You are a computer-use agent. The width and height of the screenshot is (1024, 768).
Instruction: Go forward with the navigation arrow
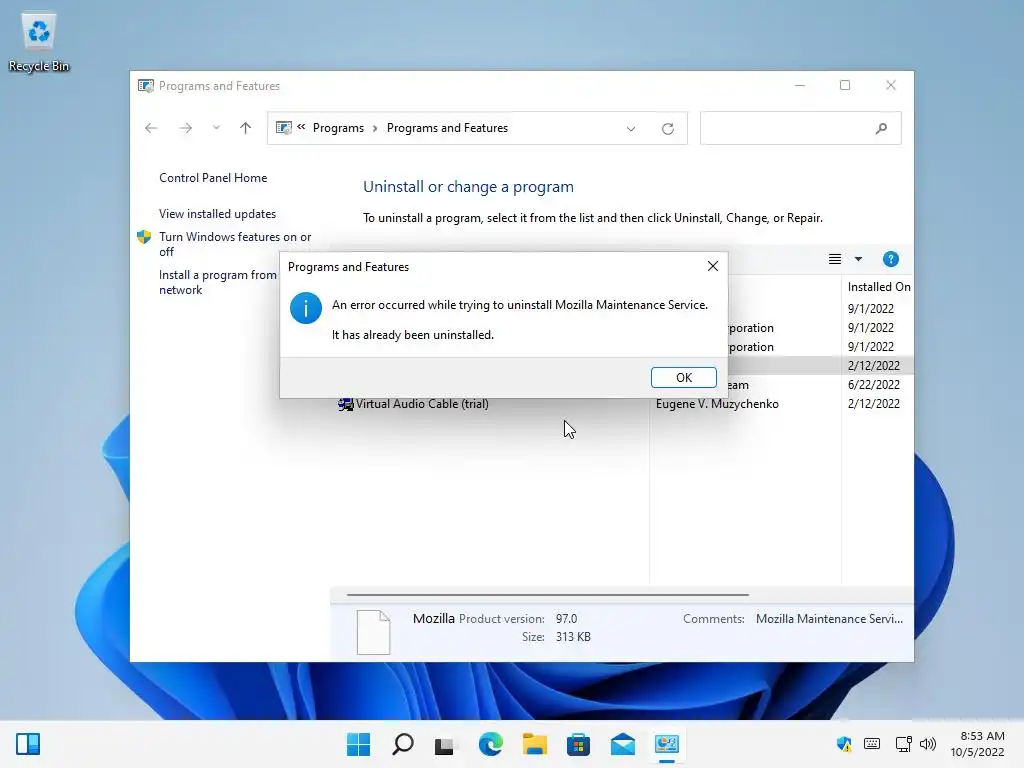pyautogui.click(x=186, y=128)
